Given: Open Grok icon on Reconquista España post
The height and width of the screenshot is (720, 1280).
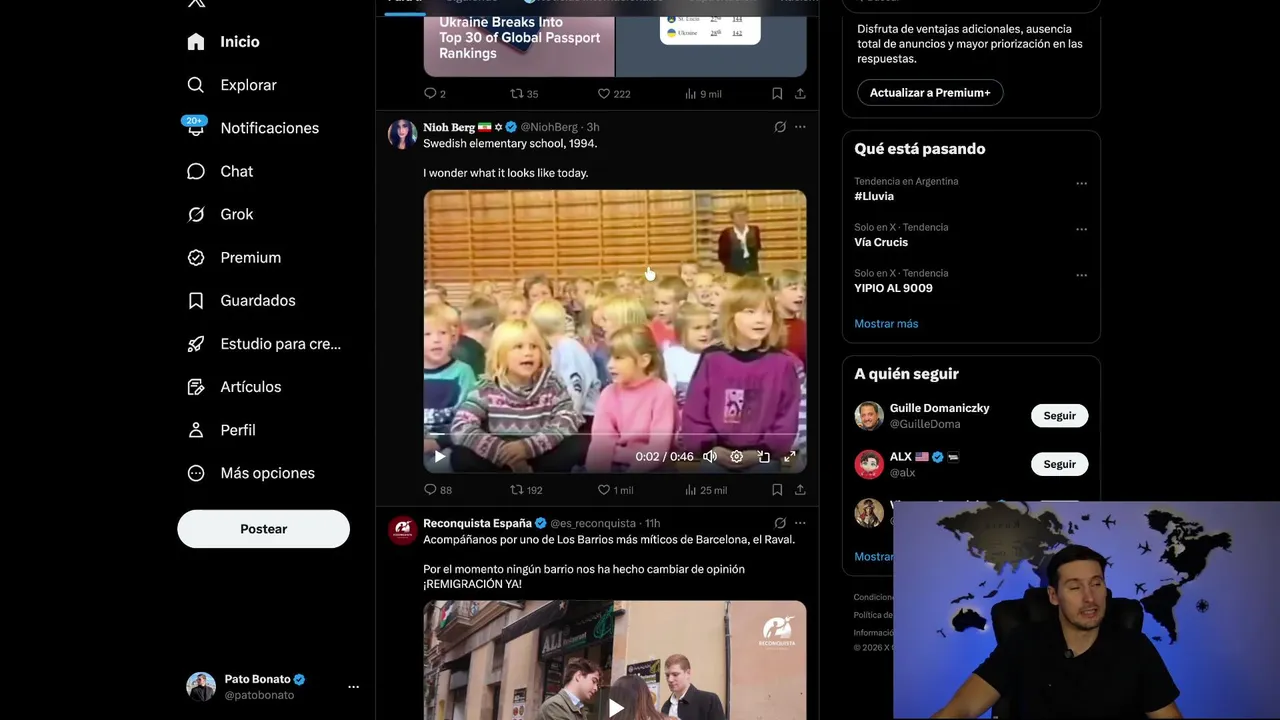Looking at the screenshot, I should [780, 523].
